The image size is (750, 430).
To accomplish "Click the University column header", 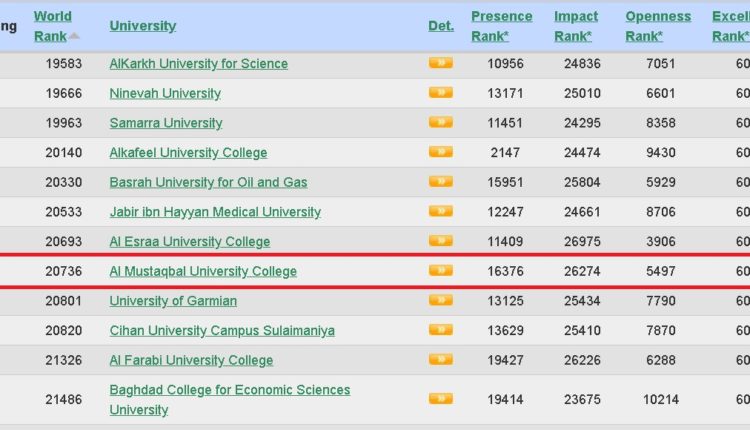I will [142, 26].
